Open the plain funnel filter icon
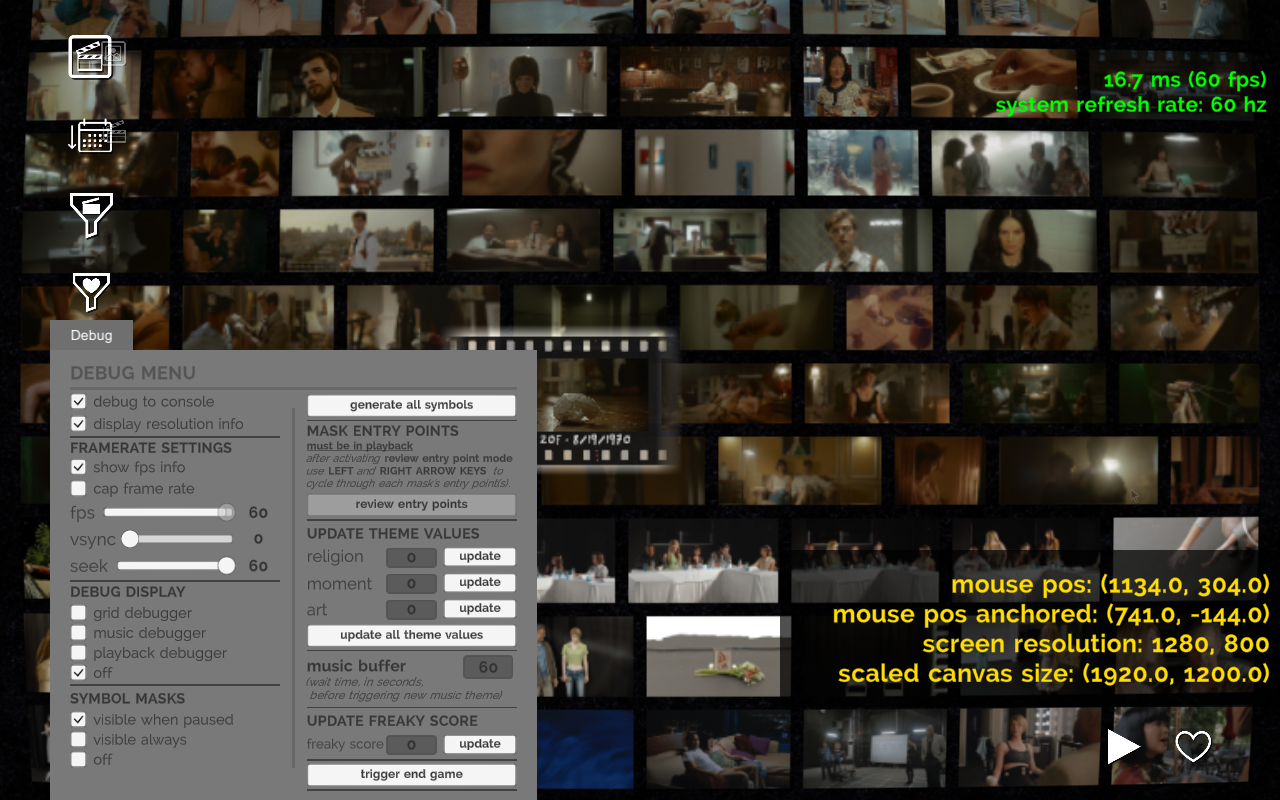The height and width of the screenshot is (800, 1280). [x=91, y=215]
